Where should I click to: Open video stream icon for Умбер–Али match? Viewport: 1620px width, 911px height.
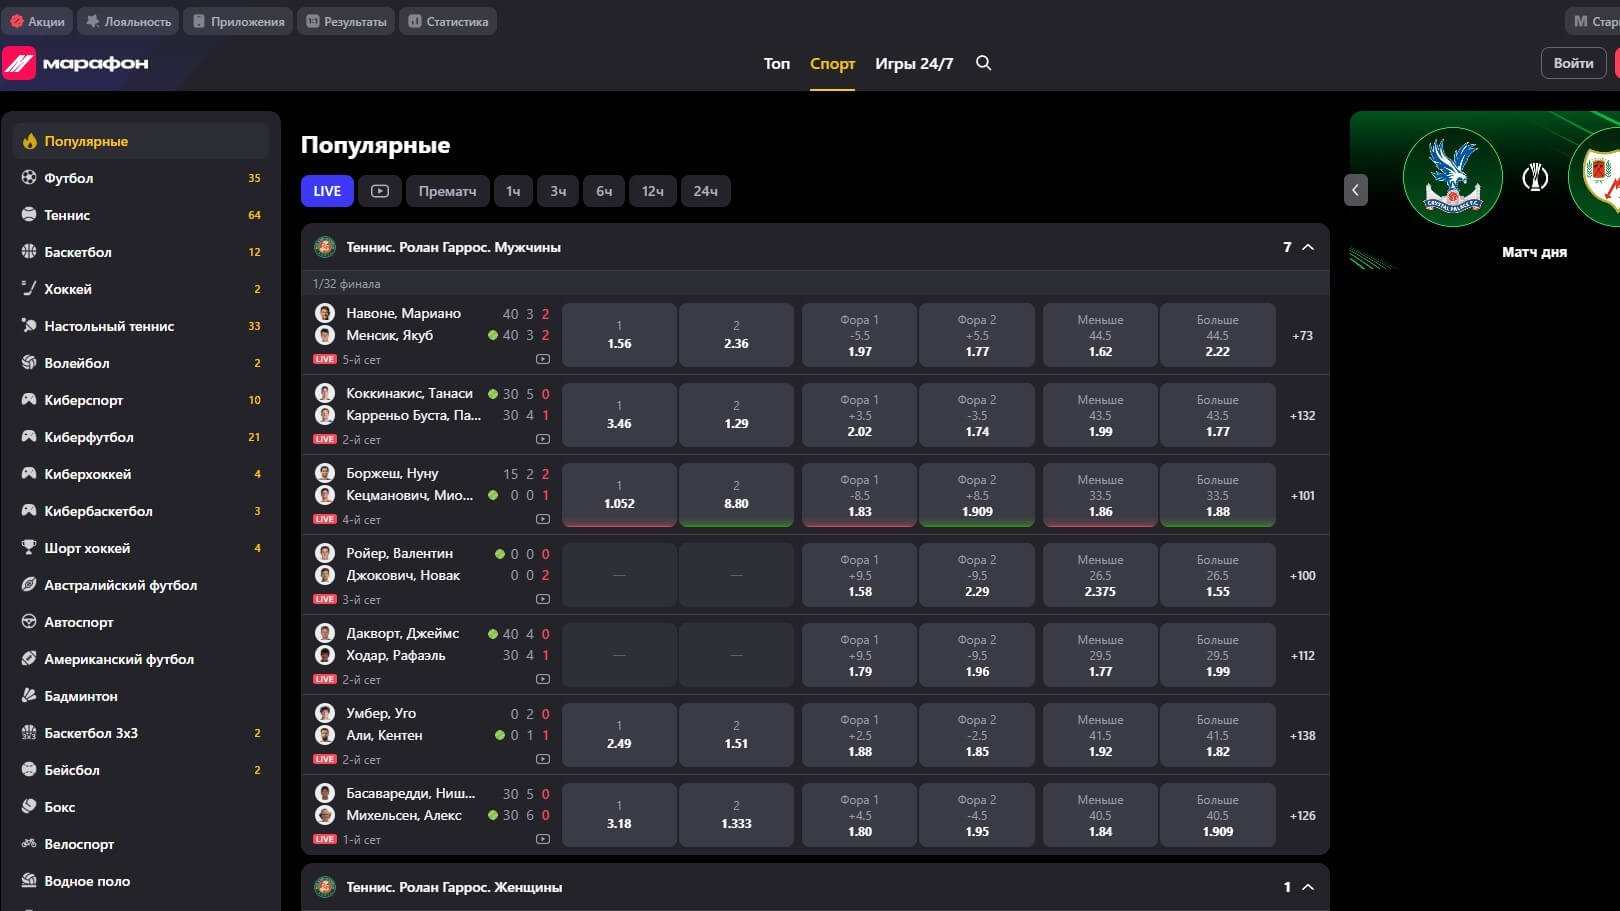click(543, 759)
